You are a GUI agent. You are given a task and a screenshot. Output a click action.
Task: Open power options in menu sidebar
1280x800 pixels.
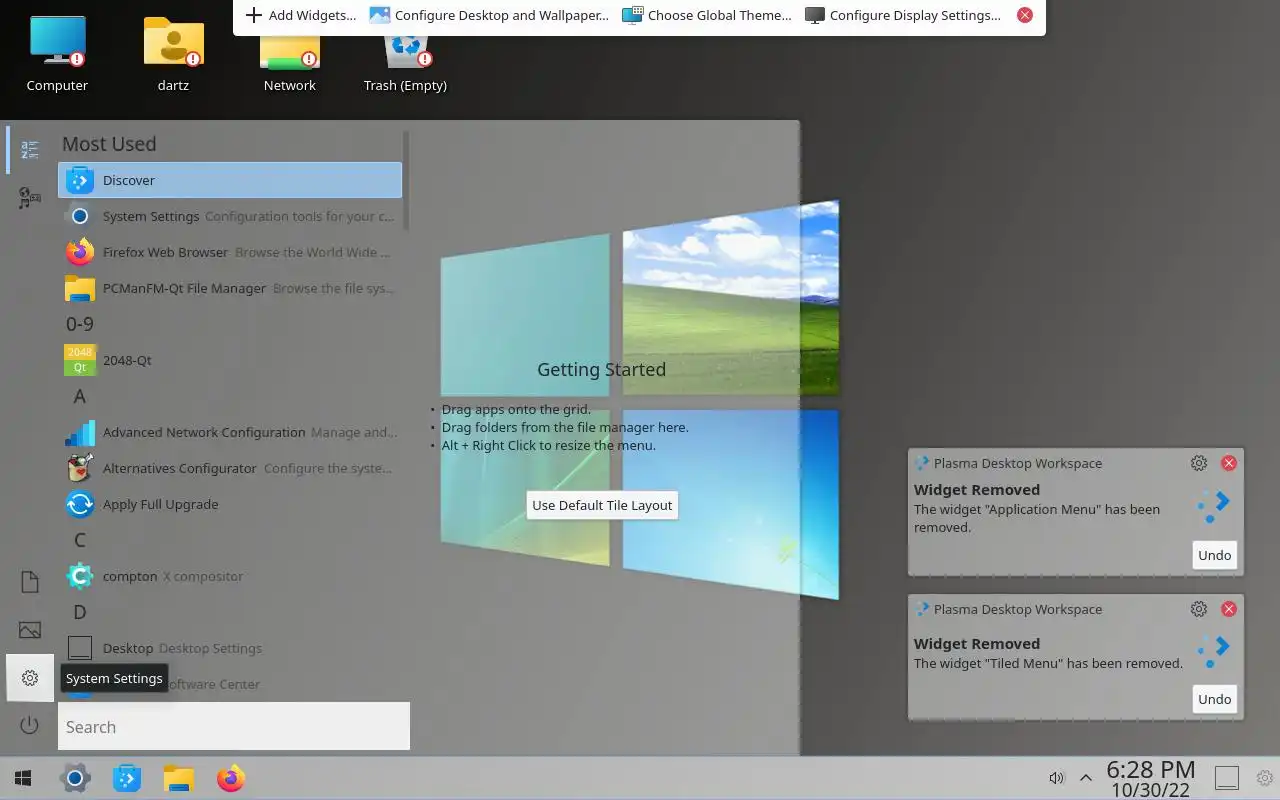30,726
